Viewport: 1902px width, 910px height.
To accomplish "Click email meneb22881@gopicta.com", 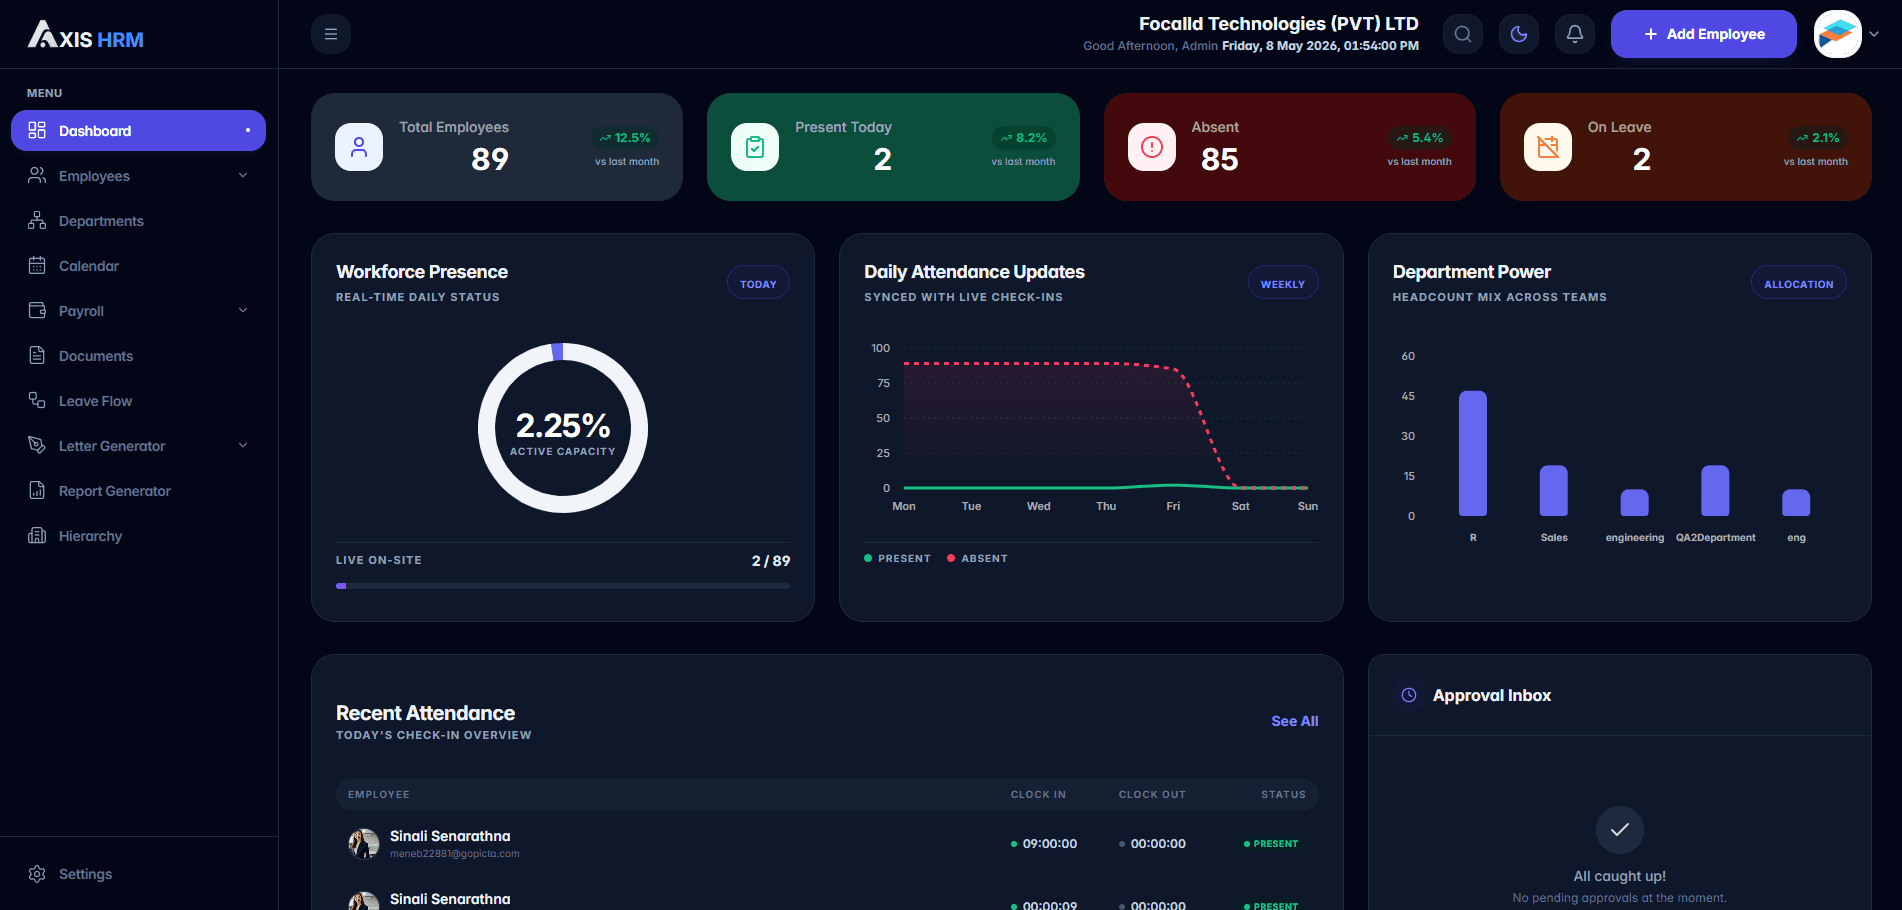I will [x=455, y=854].
